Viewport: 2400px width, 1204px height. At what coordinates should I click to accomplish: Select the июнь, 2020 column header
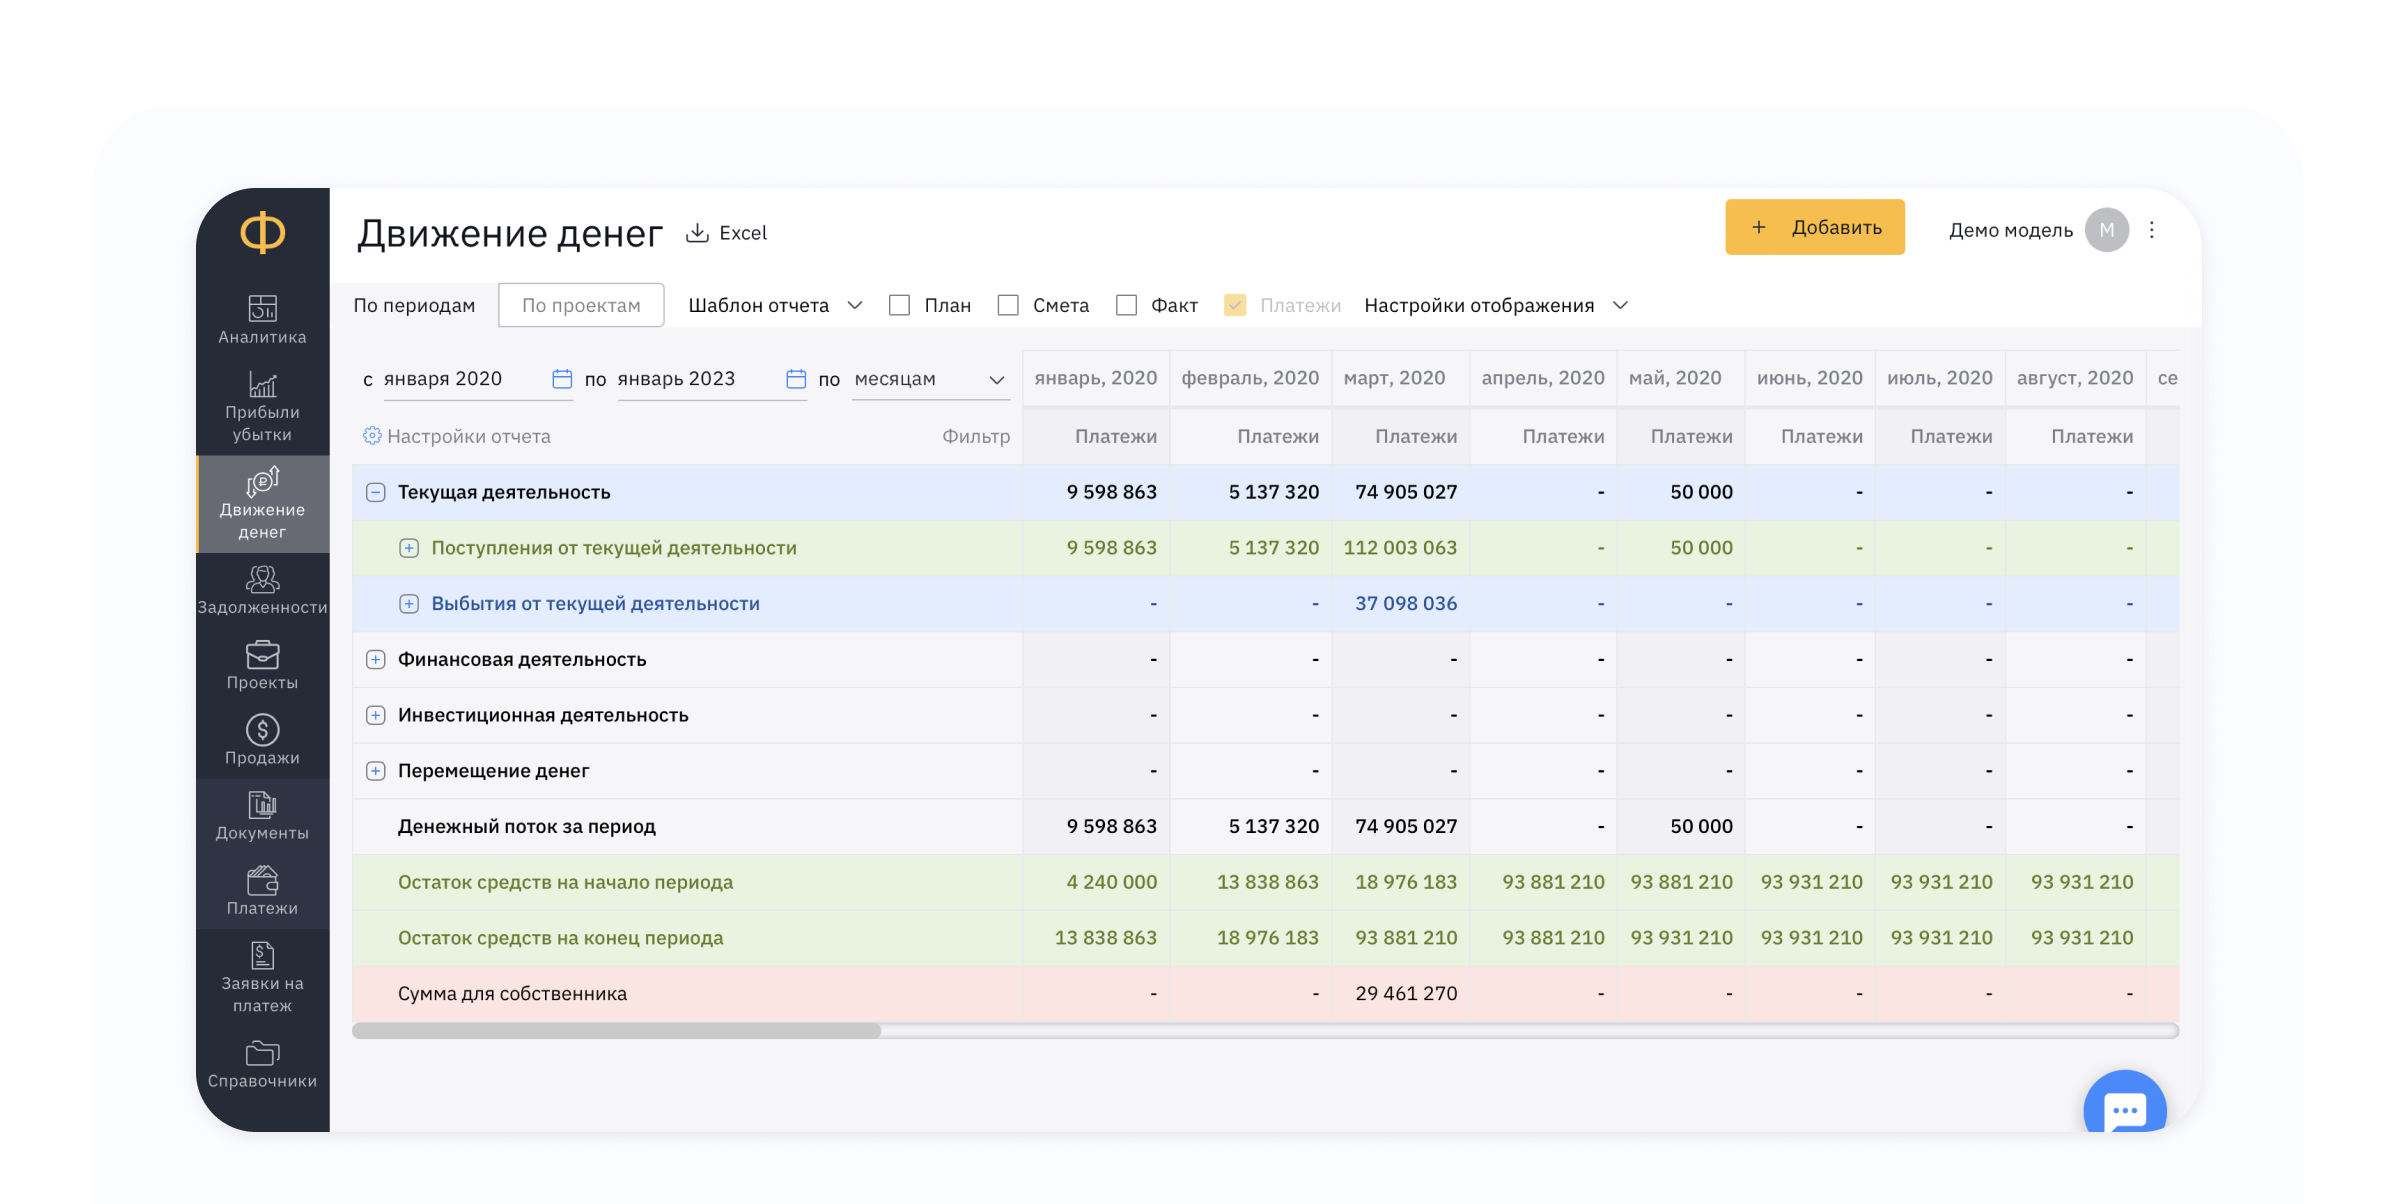pos(1810,378)
